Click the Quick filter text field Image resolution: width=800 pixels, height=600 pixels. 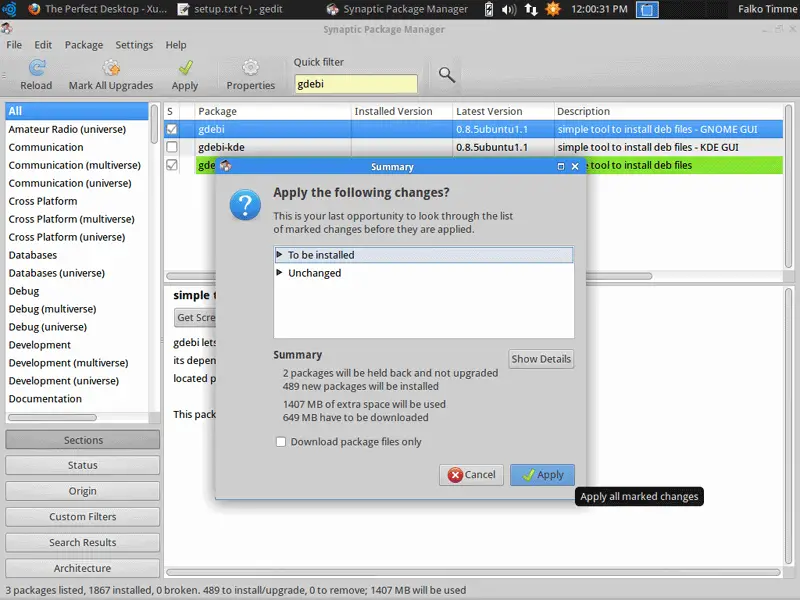356,84
